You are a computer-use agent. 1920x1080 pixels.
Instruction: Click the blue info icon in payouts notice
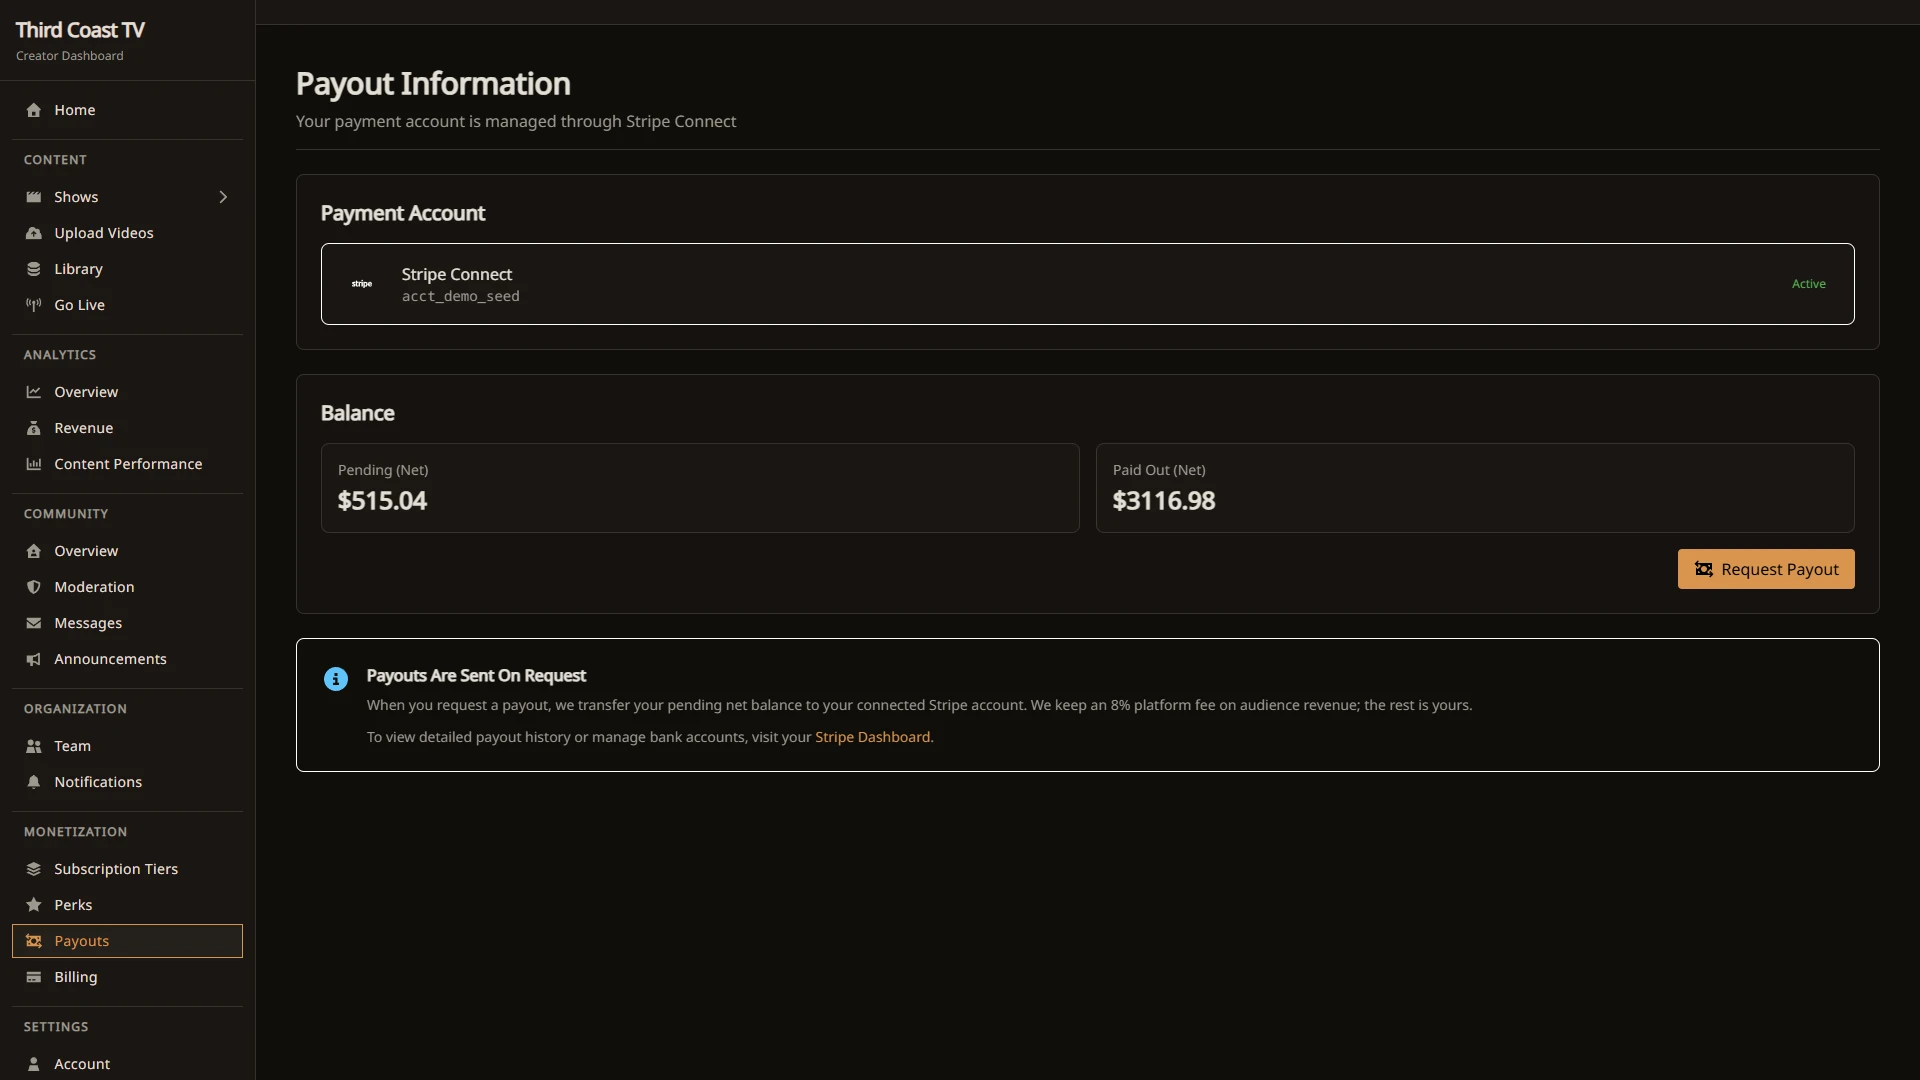(336, 679)
